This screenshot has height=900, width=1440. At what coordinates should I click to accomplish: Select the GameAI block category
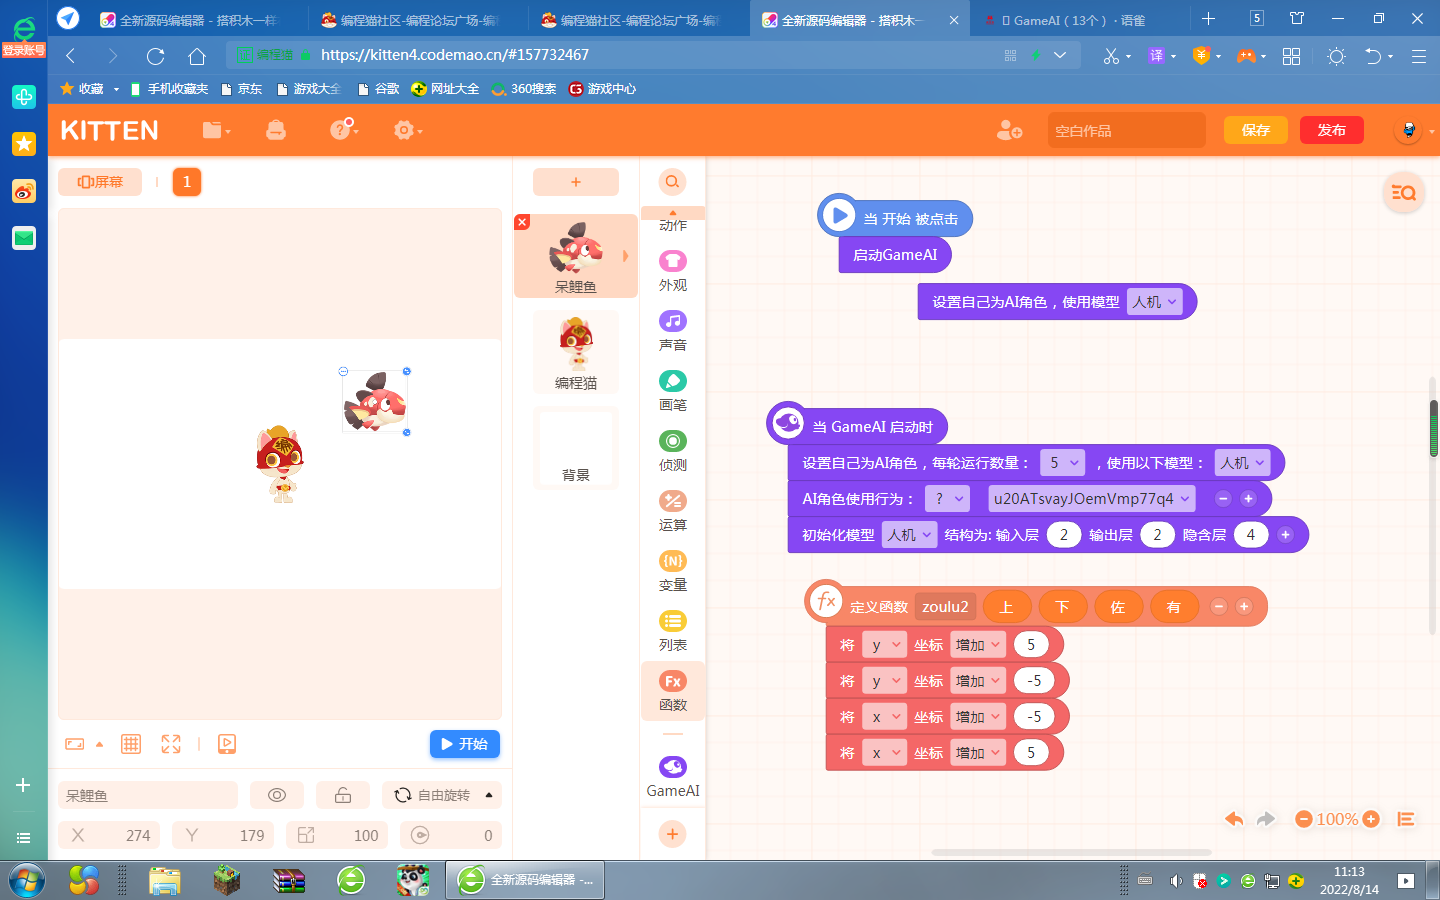coord(673,776)
